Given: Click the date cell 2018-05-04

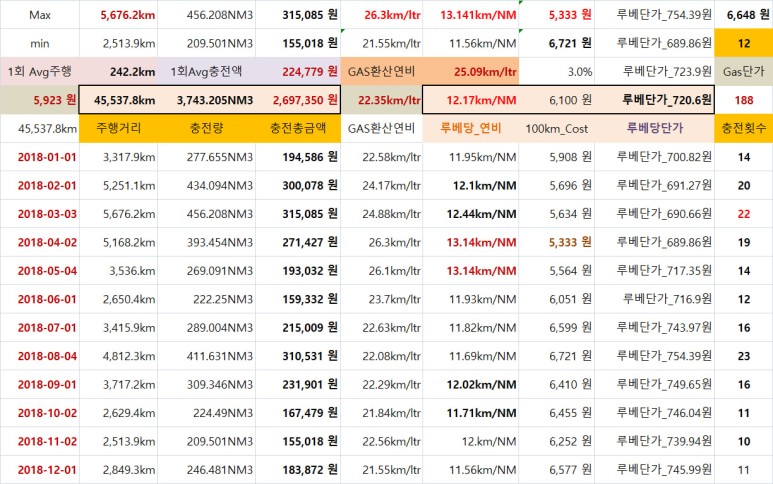Looking at the screenshot, I should coord(39,271).
